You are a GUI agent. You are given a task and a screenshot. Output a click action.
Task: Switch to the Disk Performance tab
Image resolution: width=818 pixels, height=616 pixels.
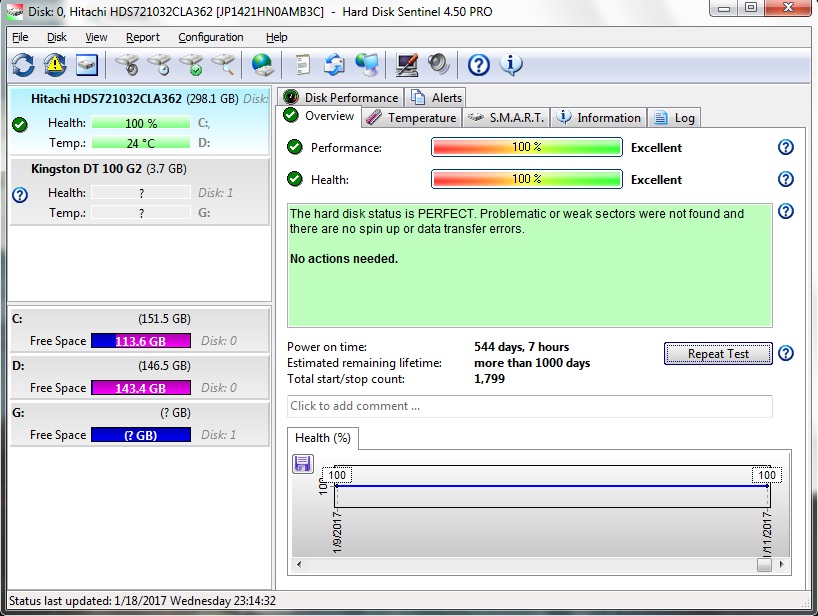click(x=341, y=98)
